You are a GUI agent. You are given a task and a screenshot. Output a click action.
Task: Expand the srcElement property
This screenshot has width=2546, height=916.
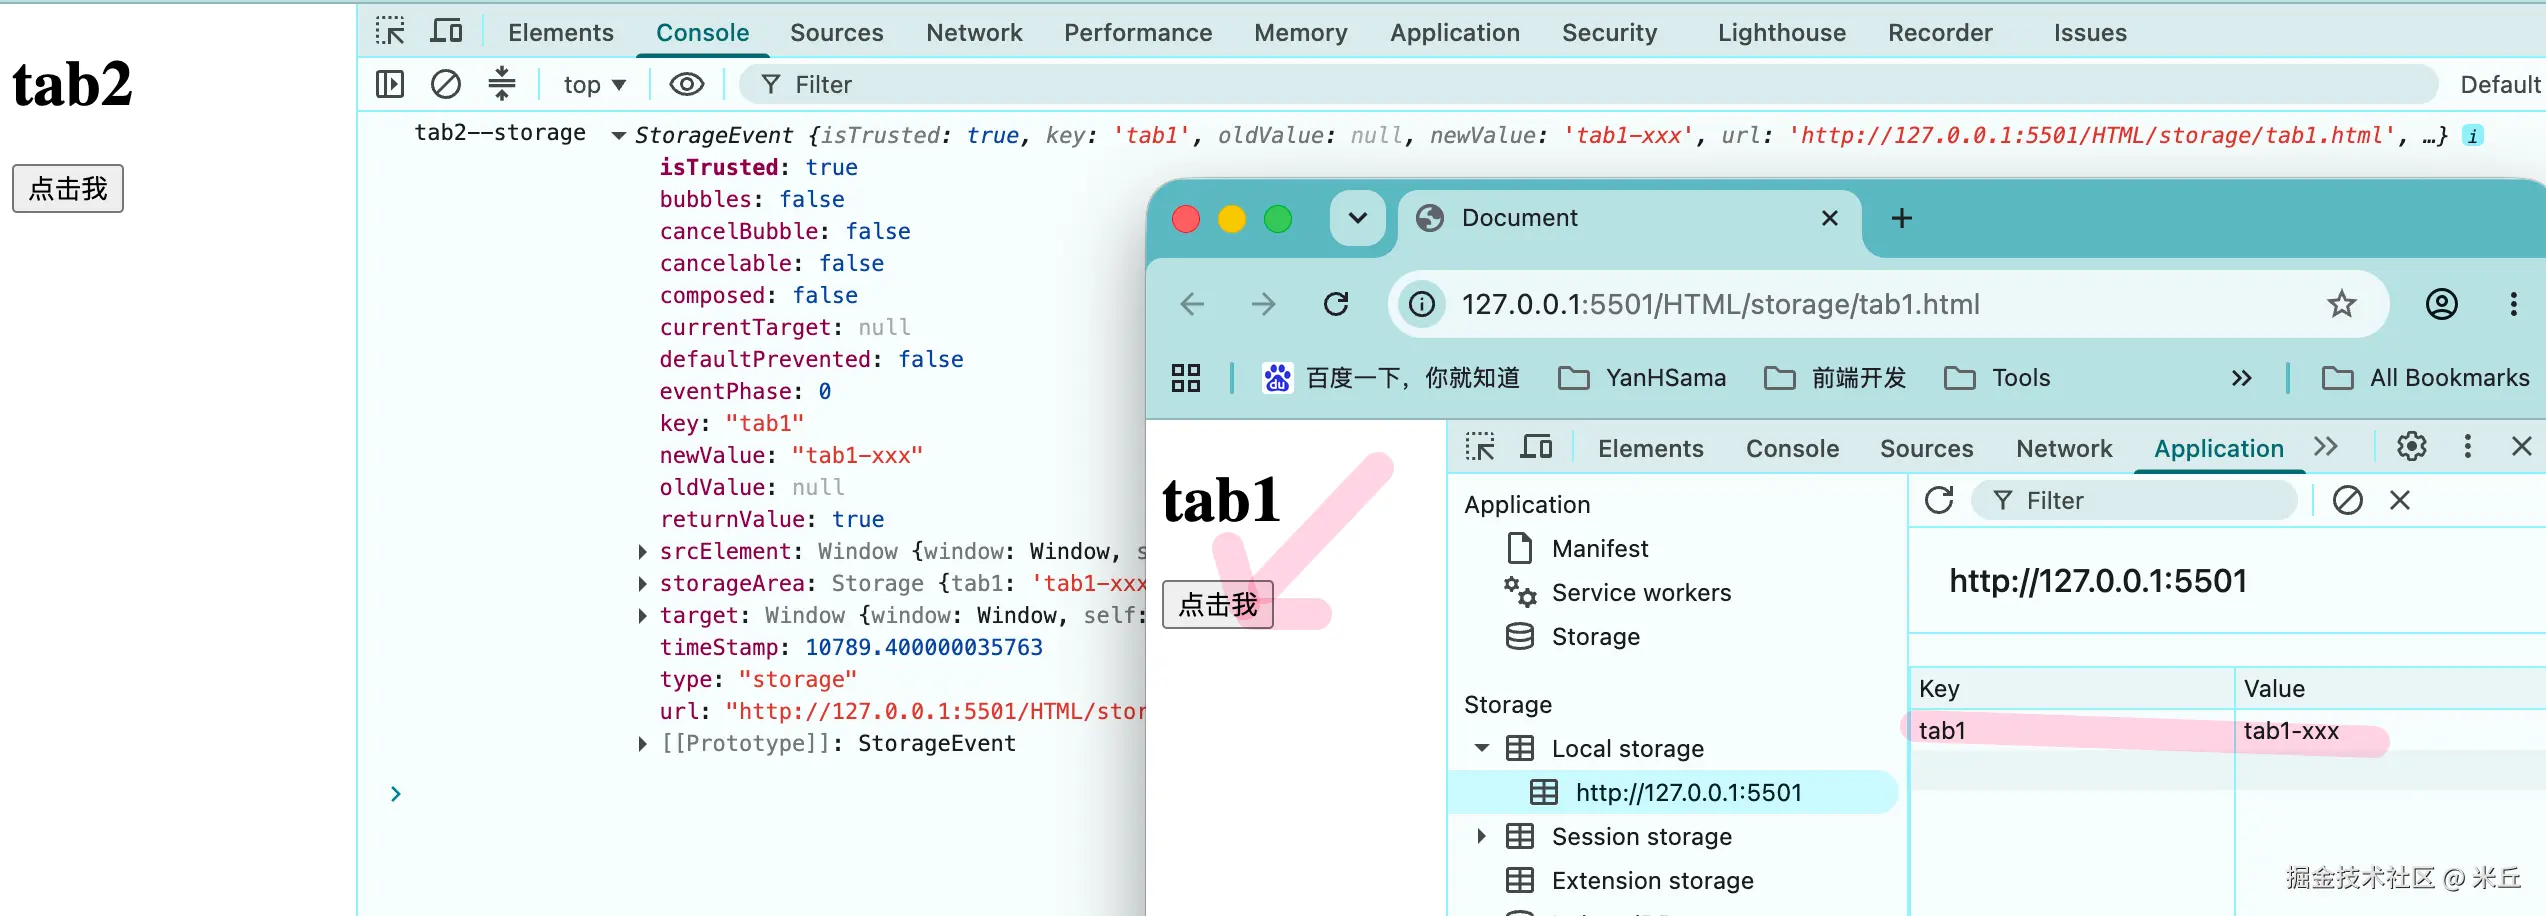(x=643, y=552)
